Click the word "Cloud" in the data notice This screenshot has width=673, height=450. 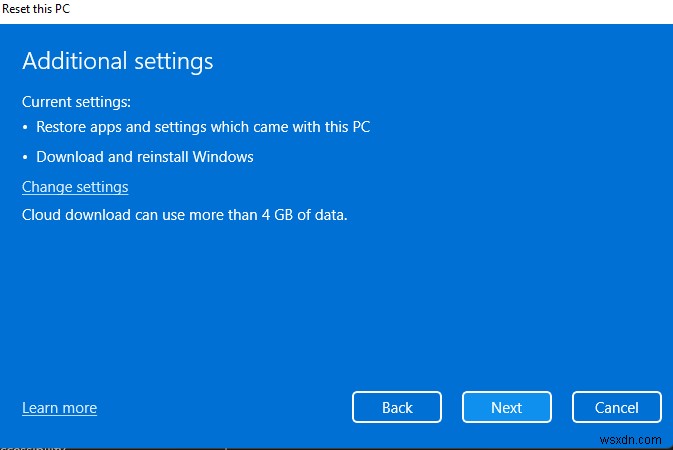[x=42, y=214]
